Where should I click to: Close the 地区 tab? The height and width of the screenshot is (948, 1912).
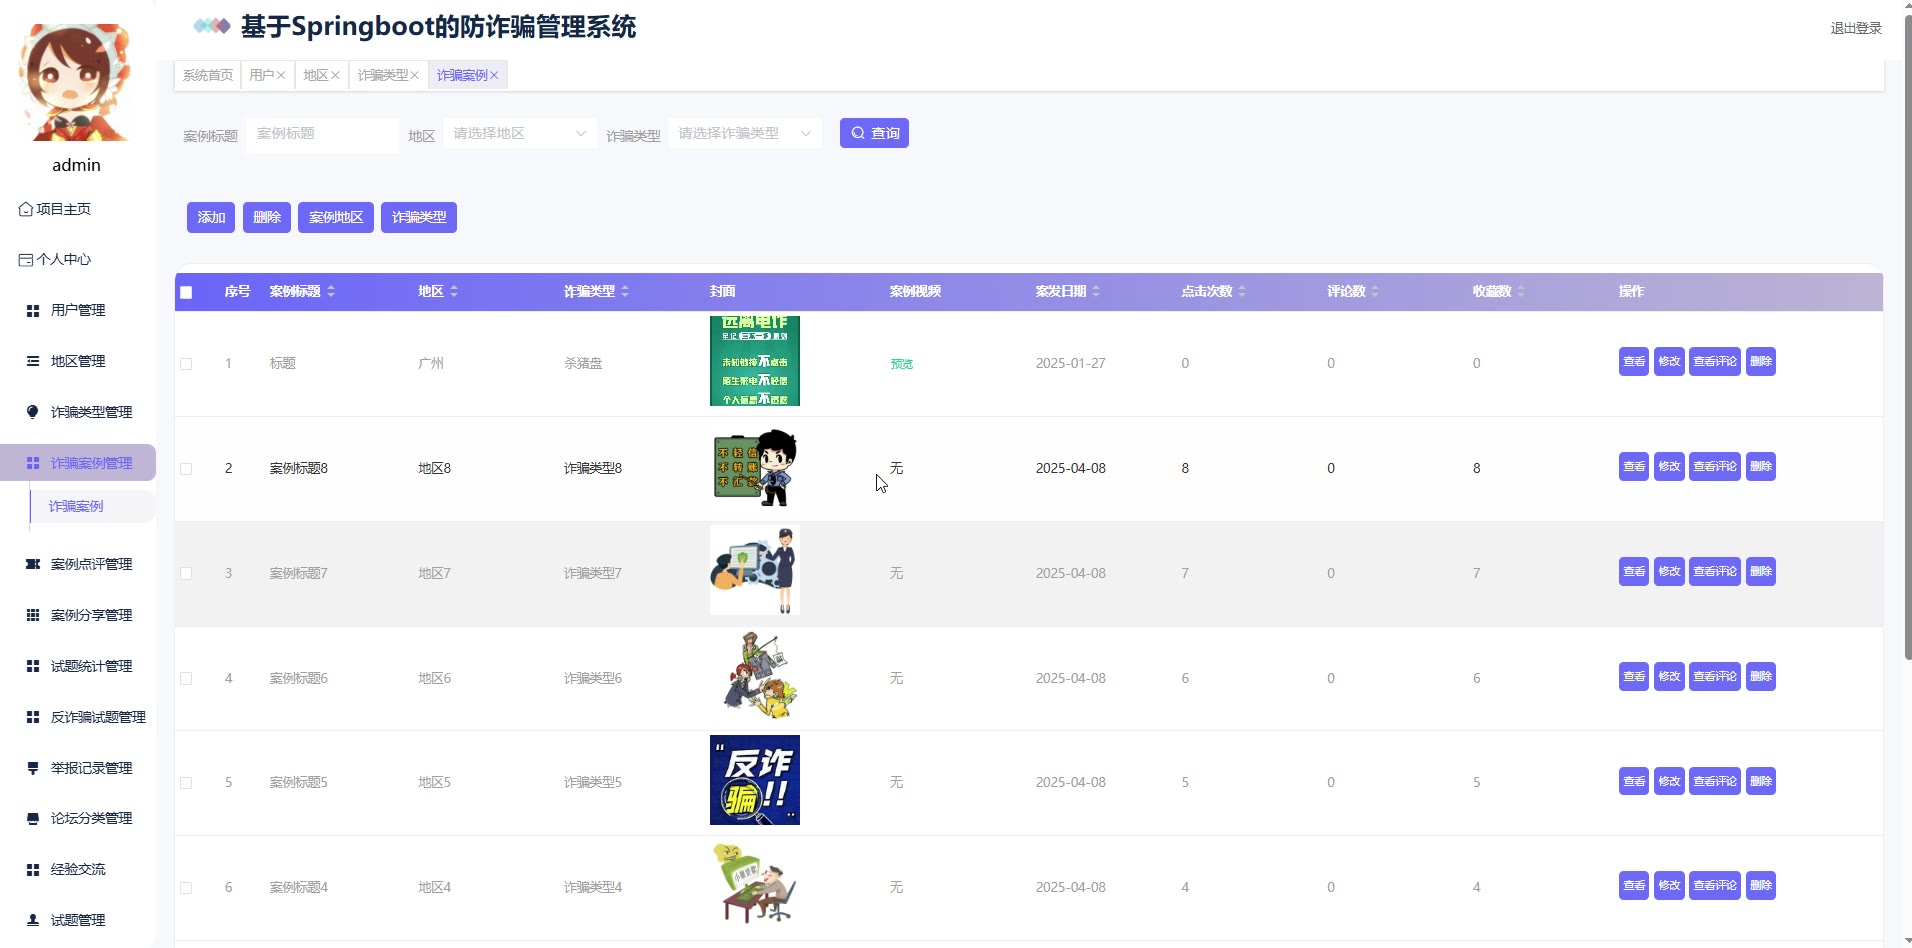[336, 74]
